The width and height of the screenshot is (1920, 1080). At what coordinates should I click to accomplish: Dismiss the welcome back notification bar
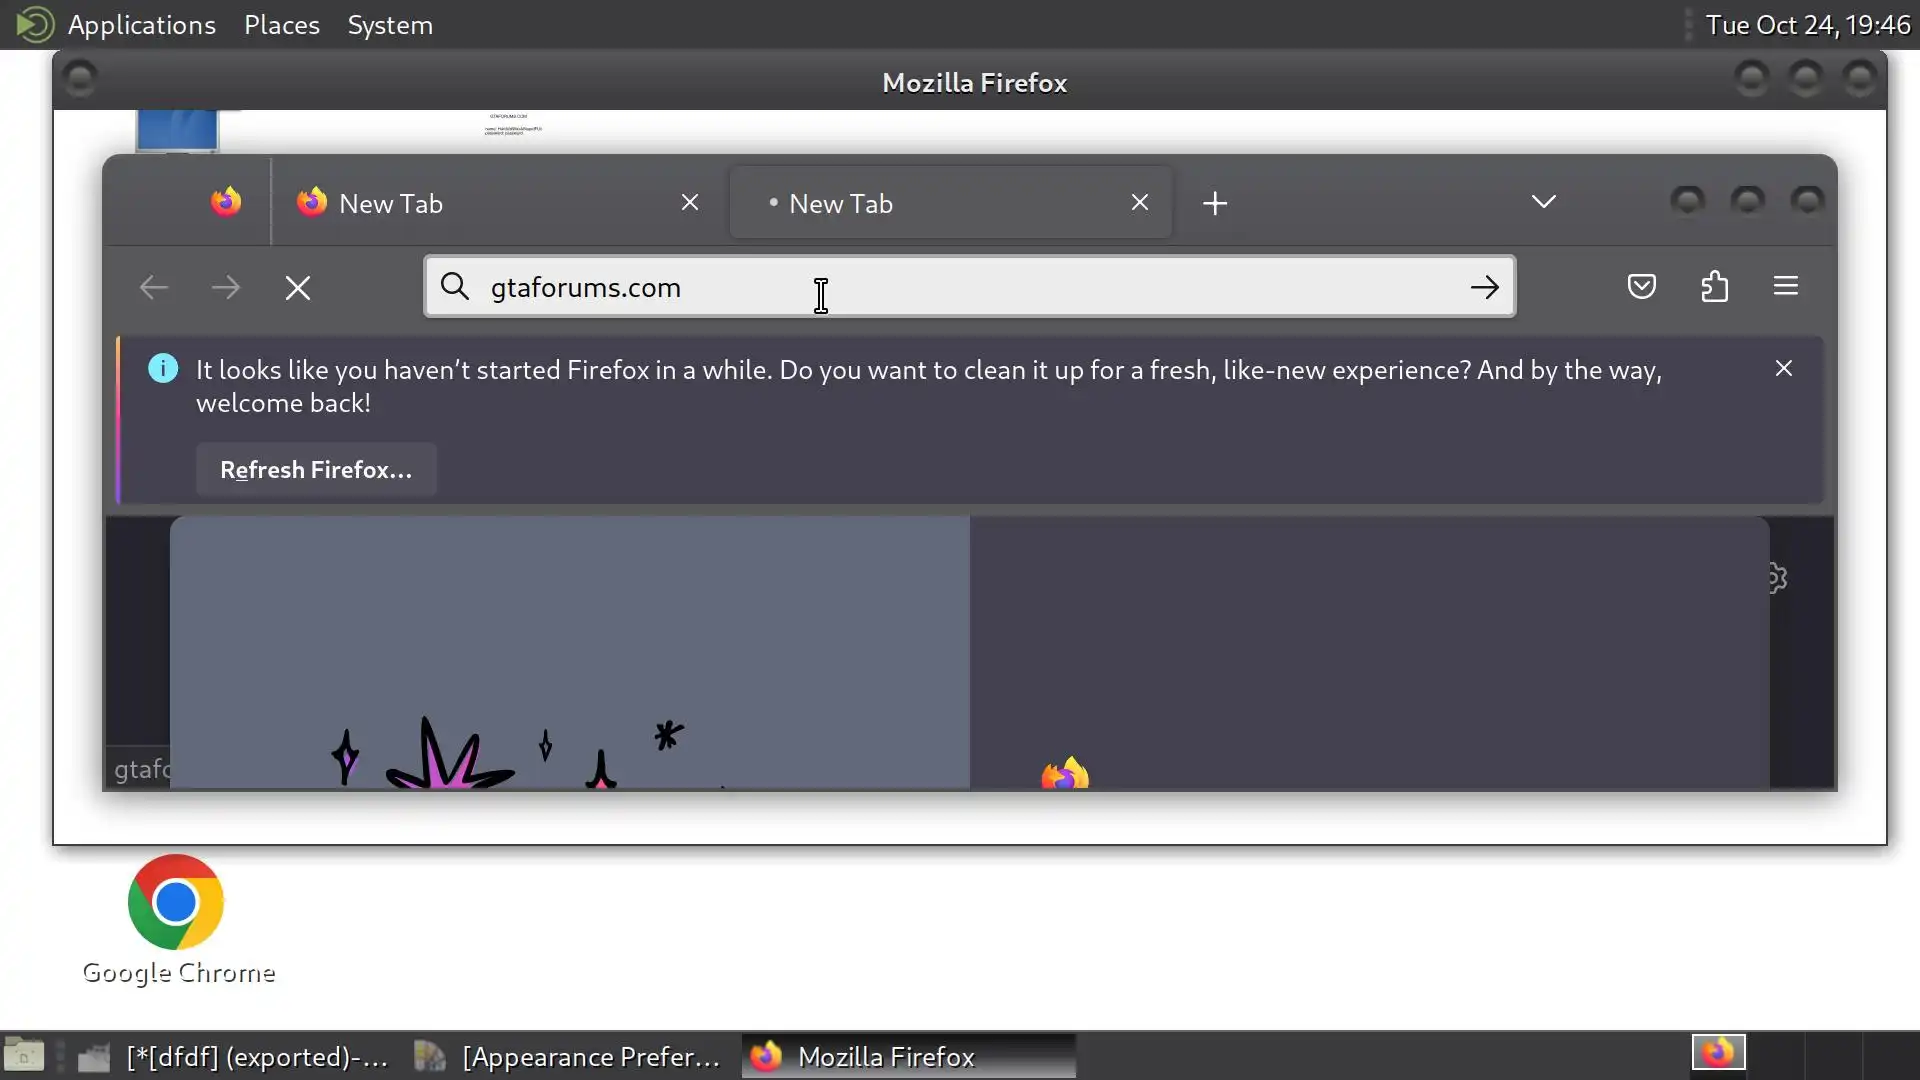tap(1783, 369)
